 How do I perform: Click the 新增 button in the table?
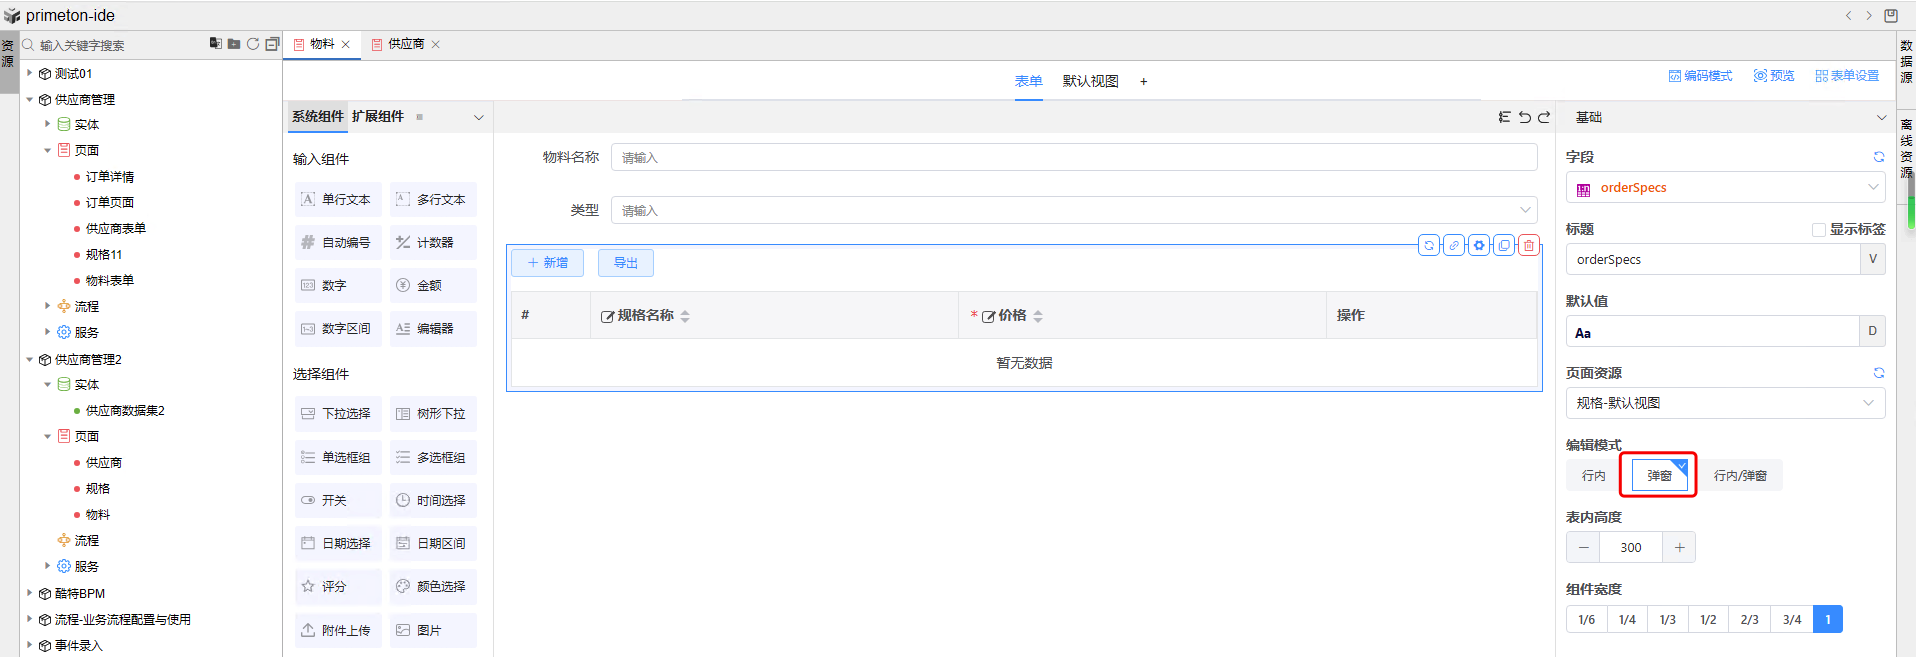point(547,263)
